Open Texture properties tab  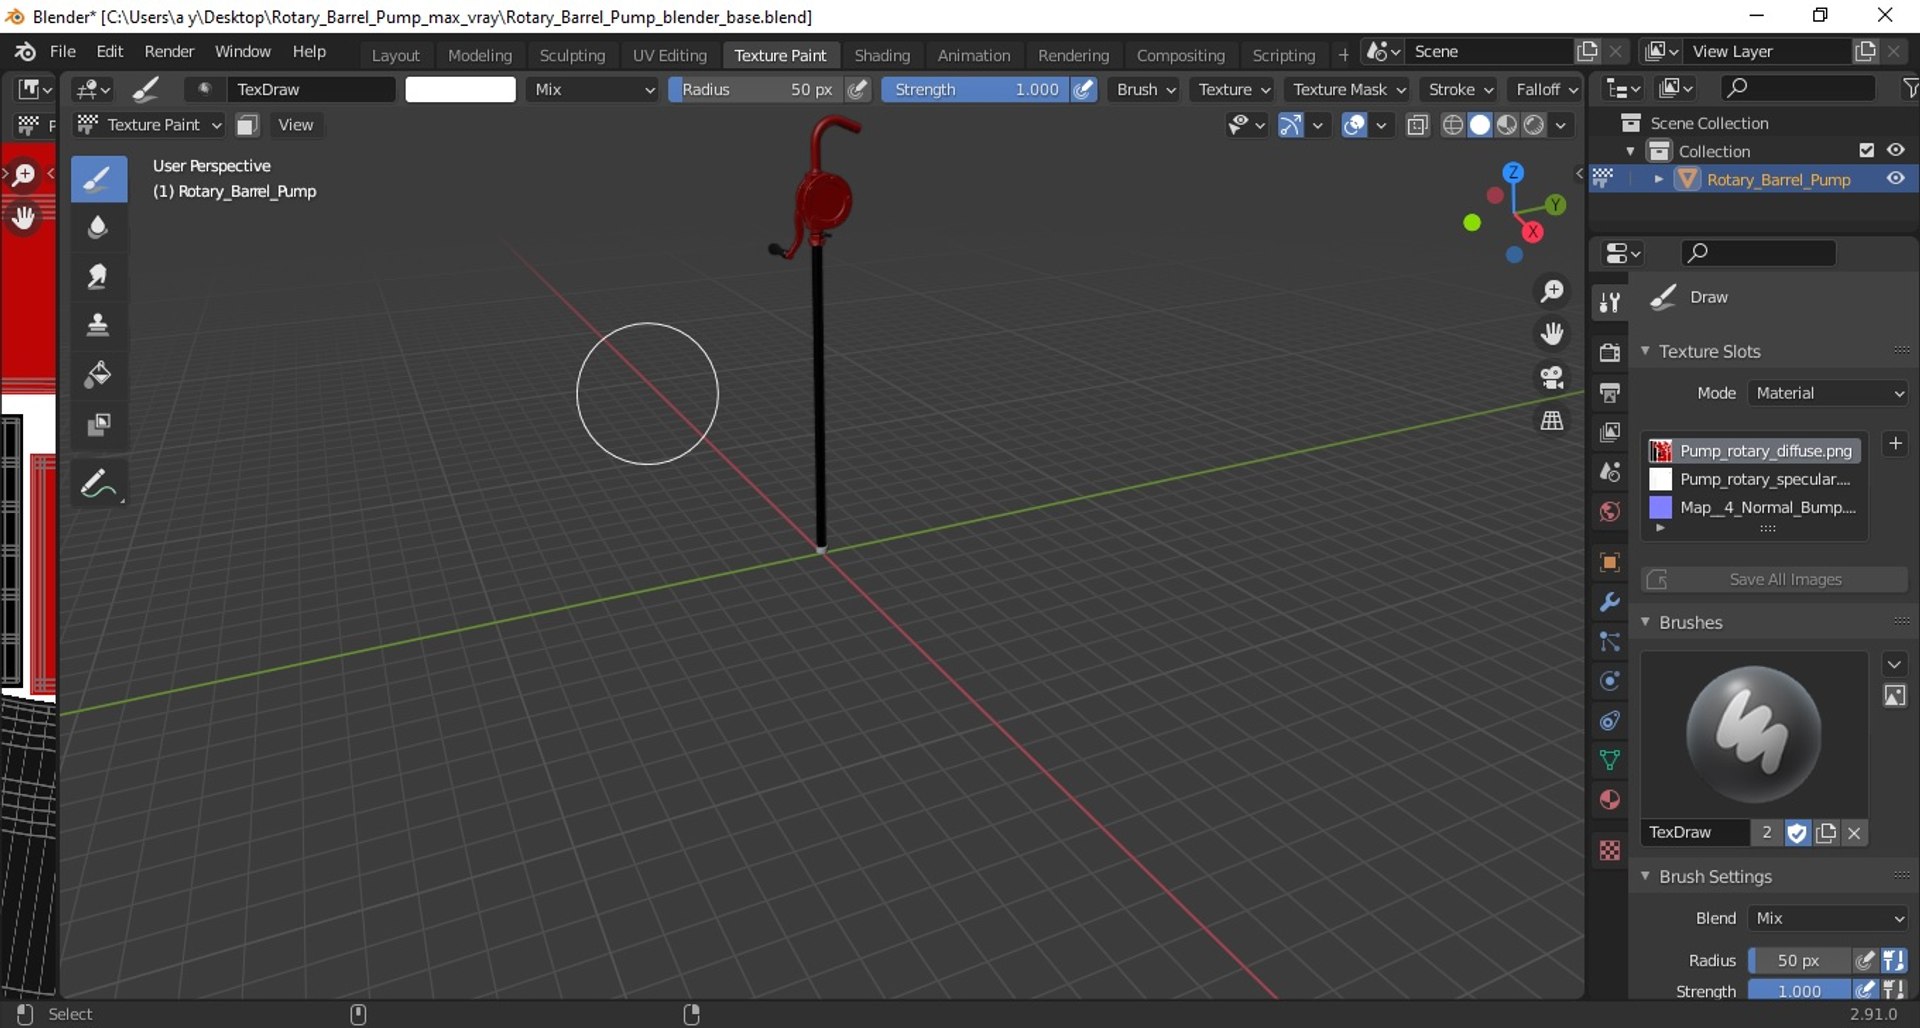[x=1609, y=850]
